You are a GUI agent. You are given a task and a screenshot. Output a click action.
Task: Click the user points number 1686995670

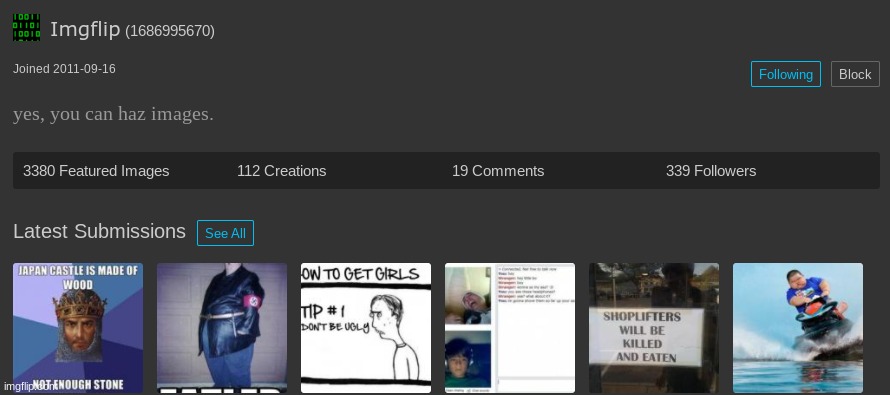point(170,31)
